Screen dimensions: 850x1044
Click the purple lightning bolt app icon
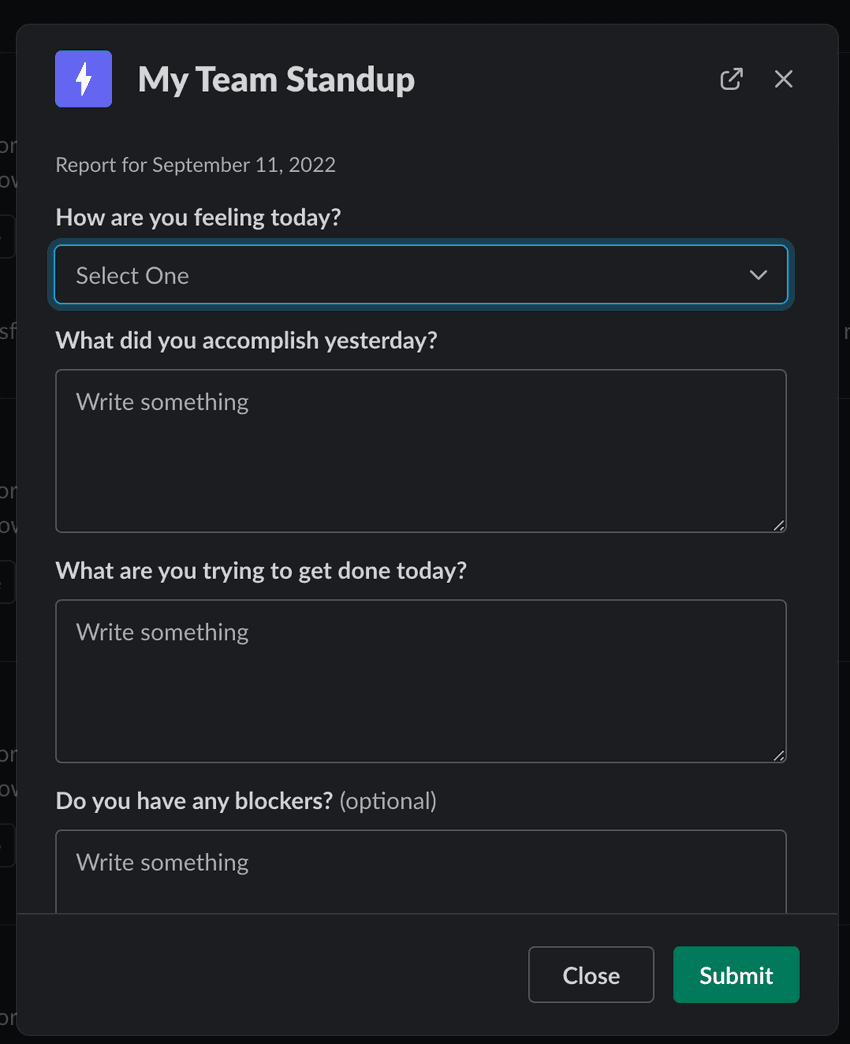pyautogui.click(x=83, y=79)
